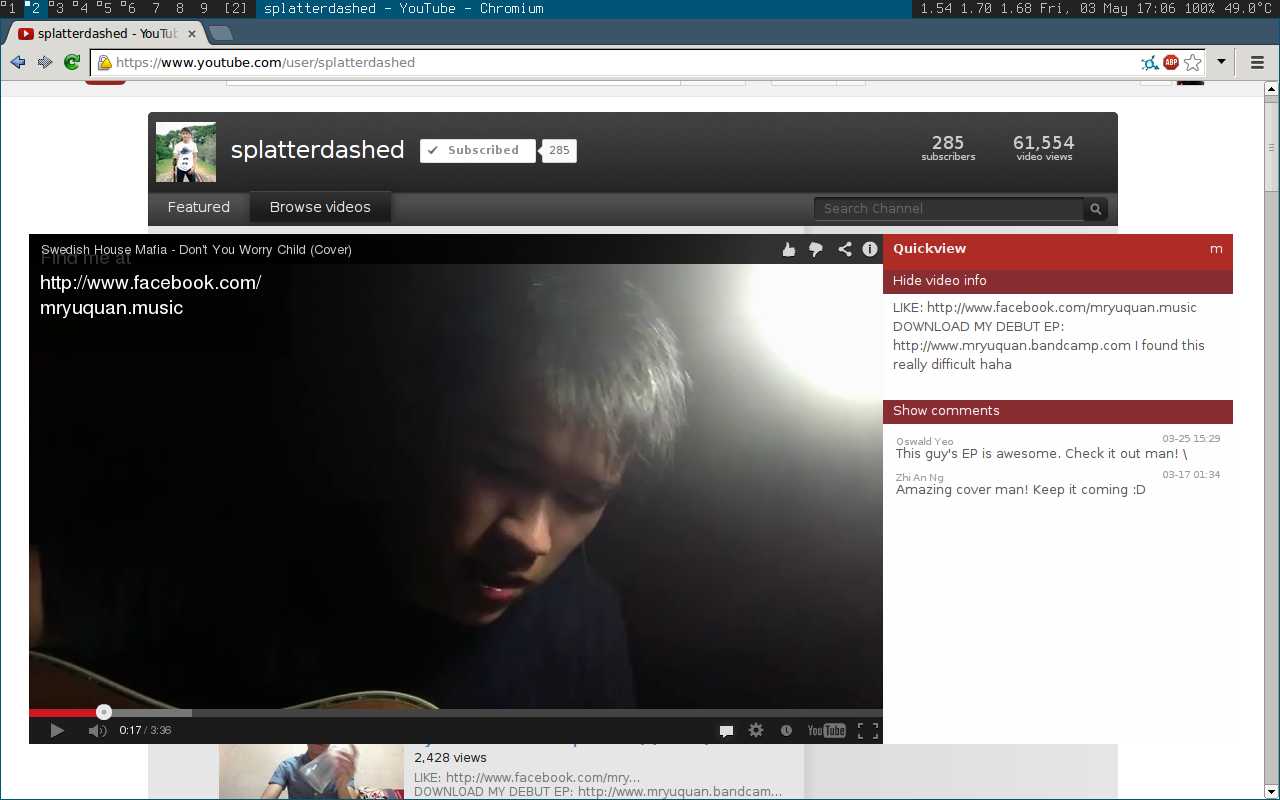Click the [2] layout indicator in the top bar
Image resolution: width=1280 pixels, height=800 pixels.
[x=236, y=8]
